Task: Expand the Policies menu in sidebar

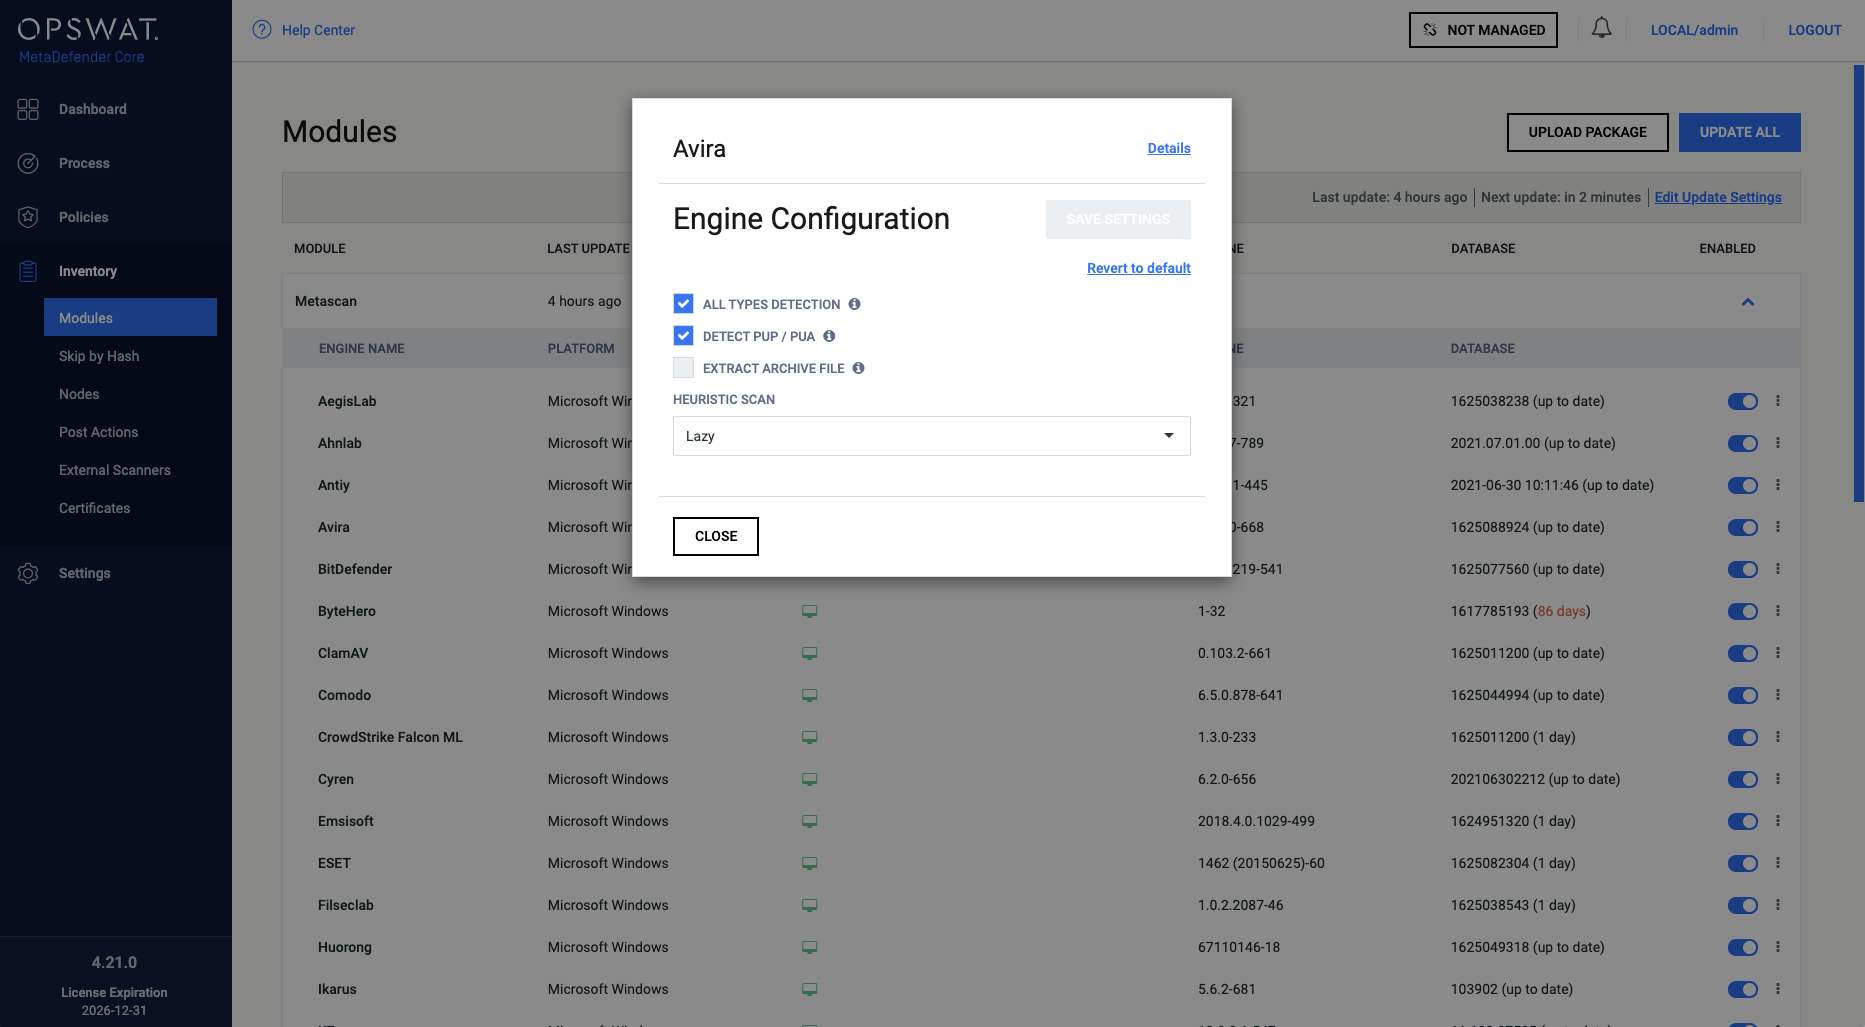Action: (x=83, y=217)
